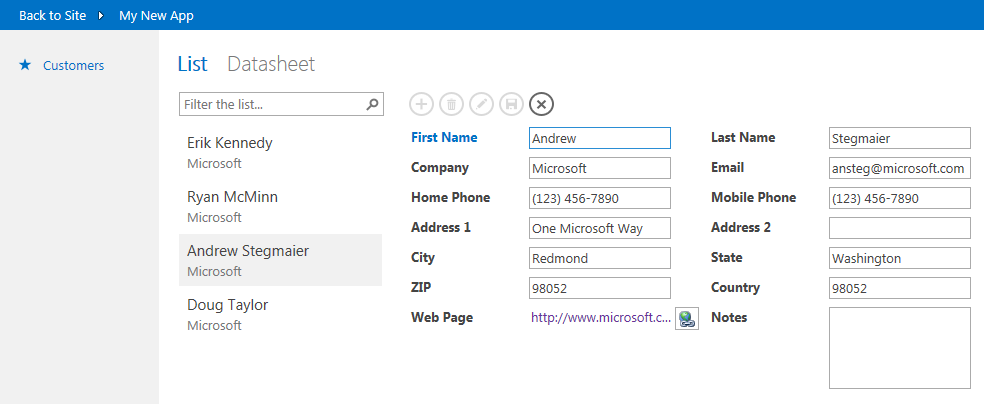Click the search magnifier in filter box

pyautogui.click(x=372, y=104)
